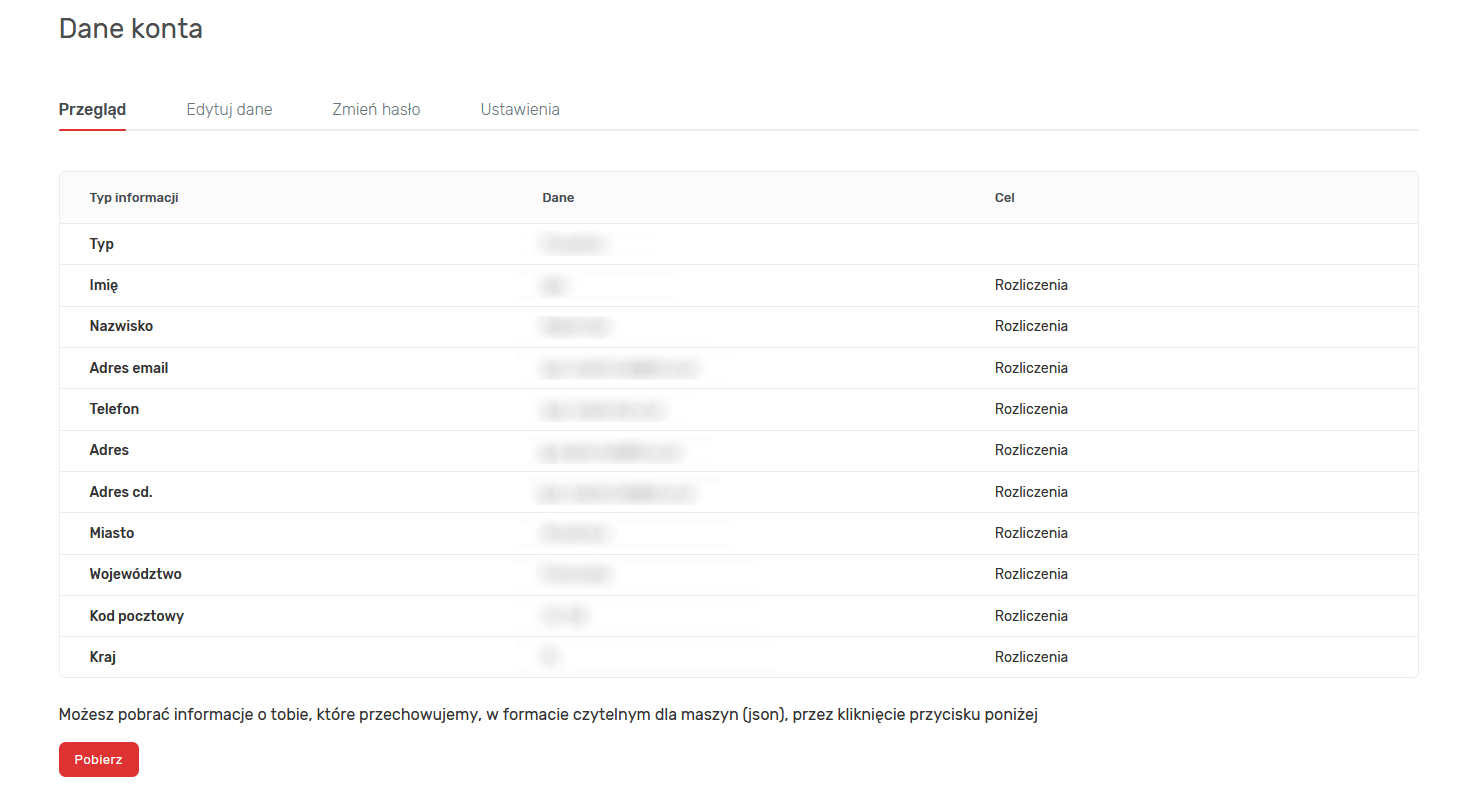Select the Telefon row label

[x=114, y=409]
